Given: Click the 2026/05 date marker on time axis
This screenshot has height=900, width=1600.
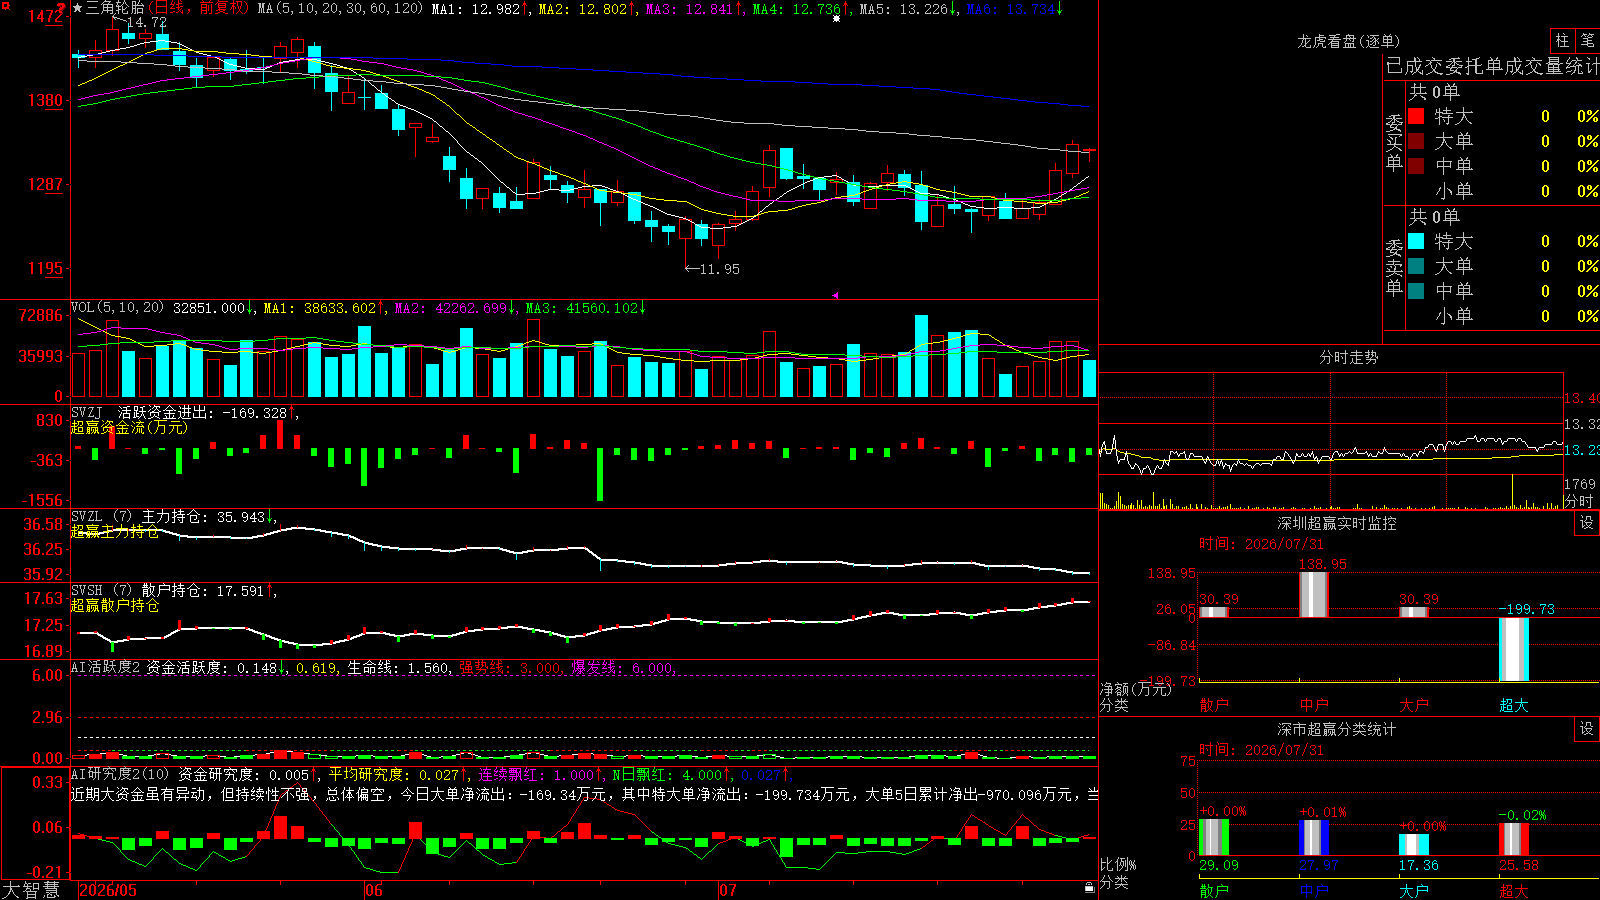Looking at the screenshot, I should [108, 890].
